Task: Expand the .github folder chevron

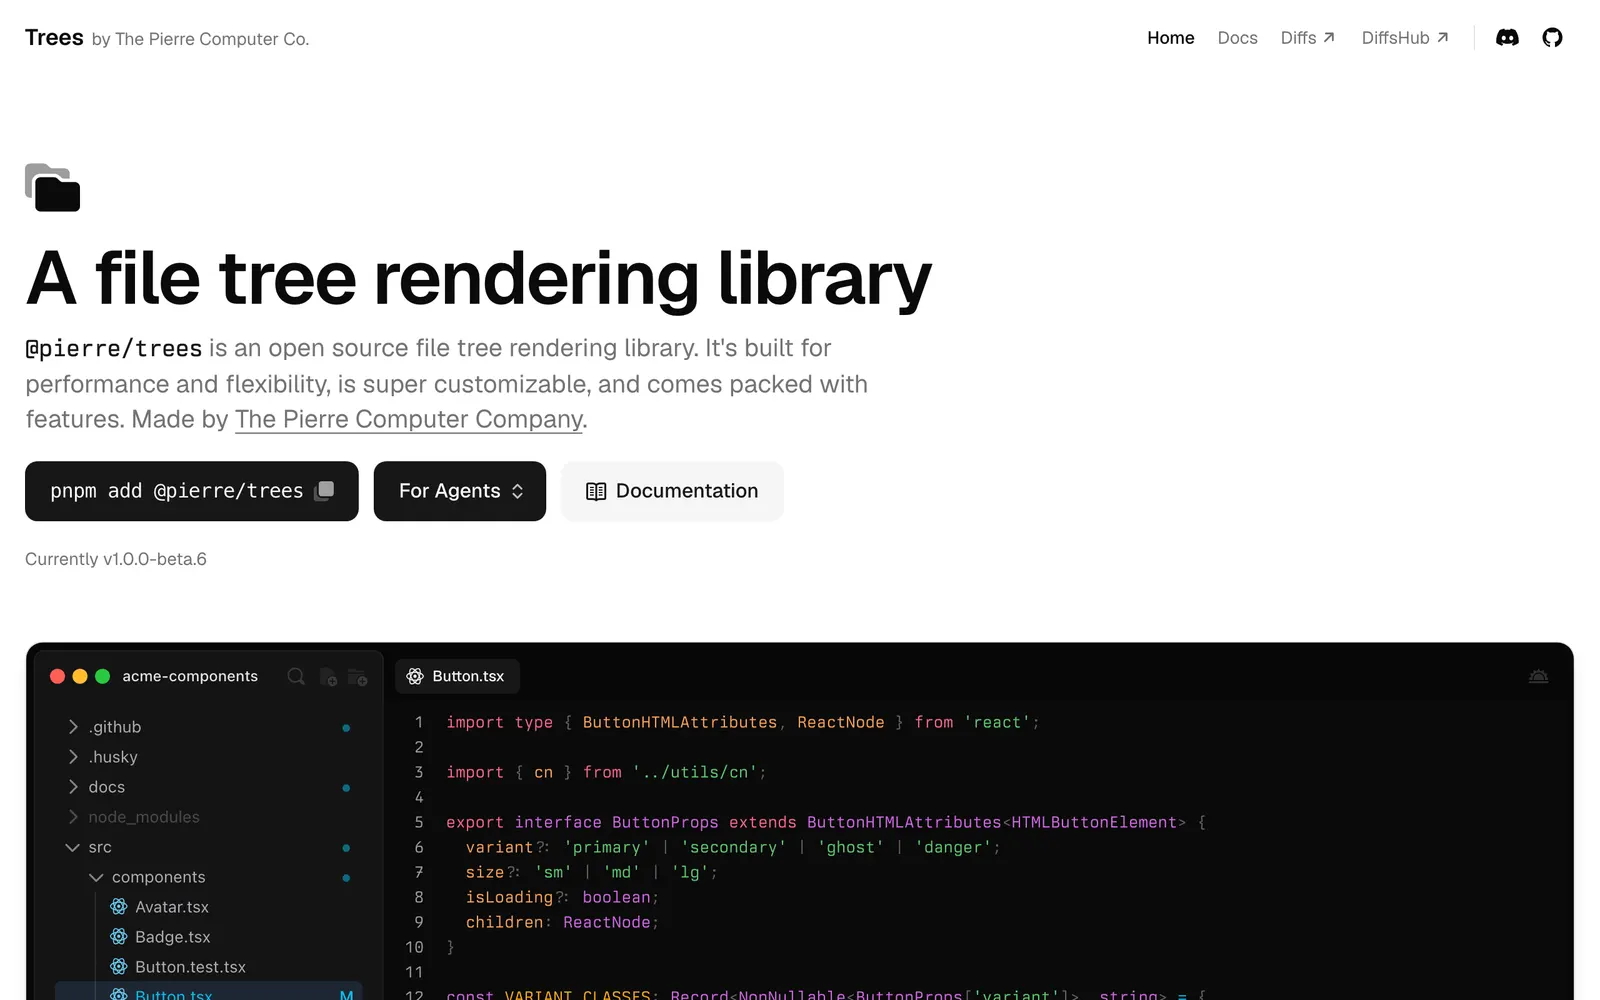Action: (73, 727)
